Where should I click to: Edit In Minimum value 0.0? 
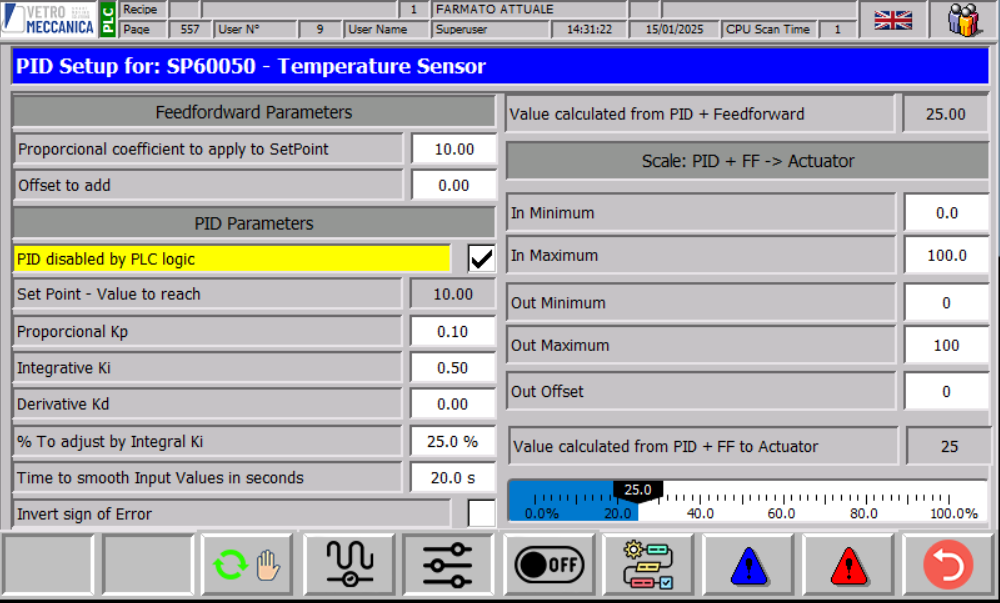[x=946, y=213]
